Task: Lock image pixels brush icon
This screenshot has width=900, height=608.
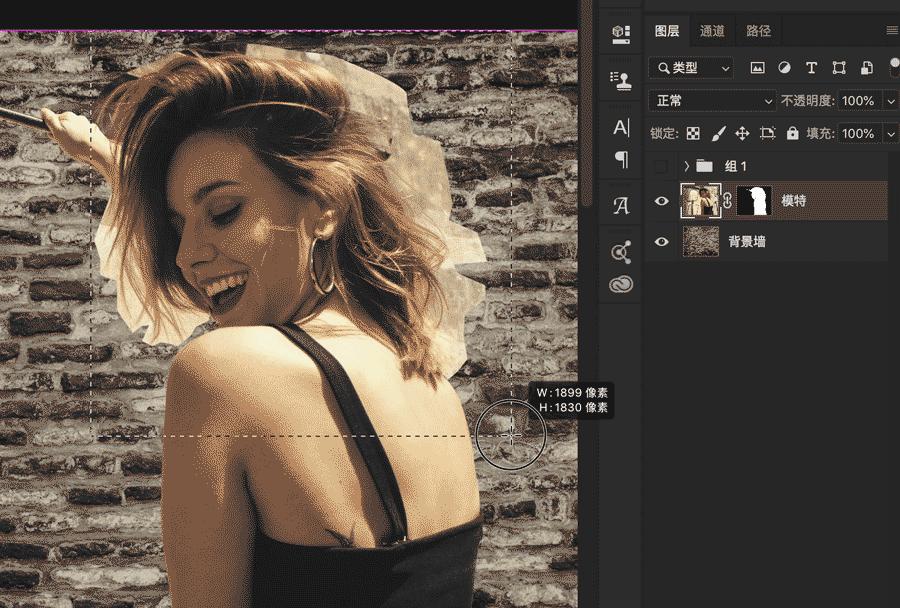Action: tap(718, 133)
